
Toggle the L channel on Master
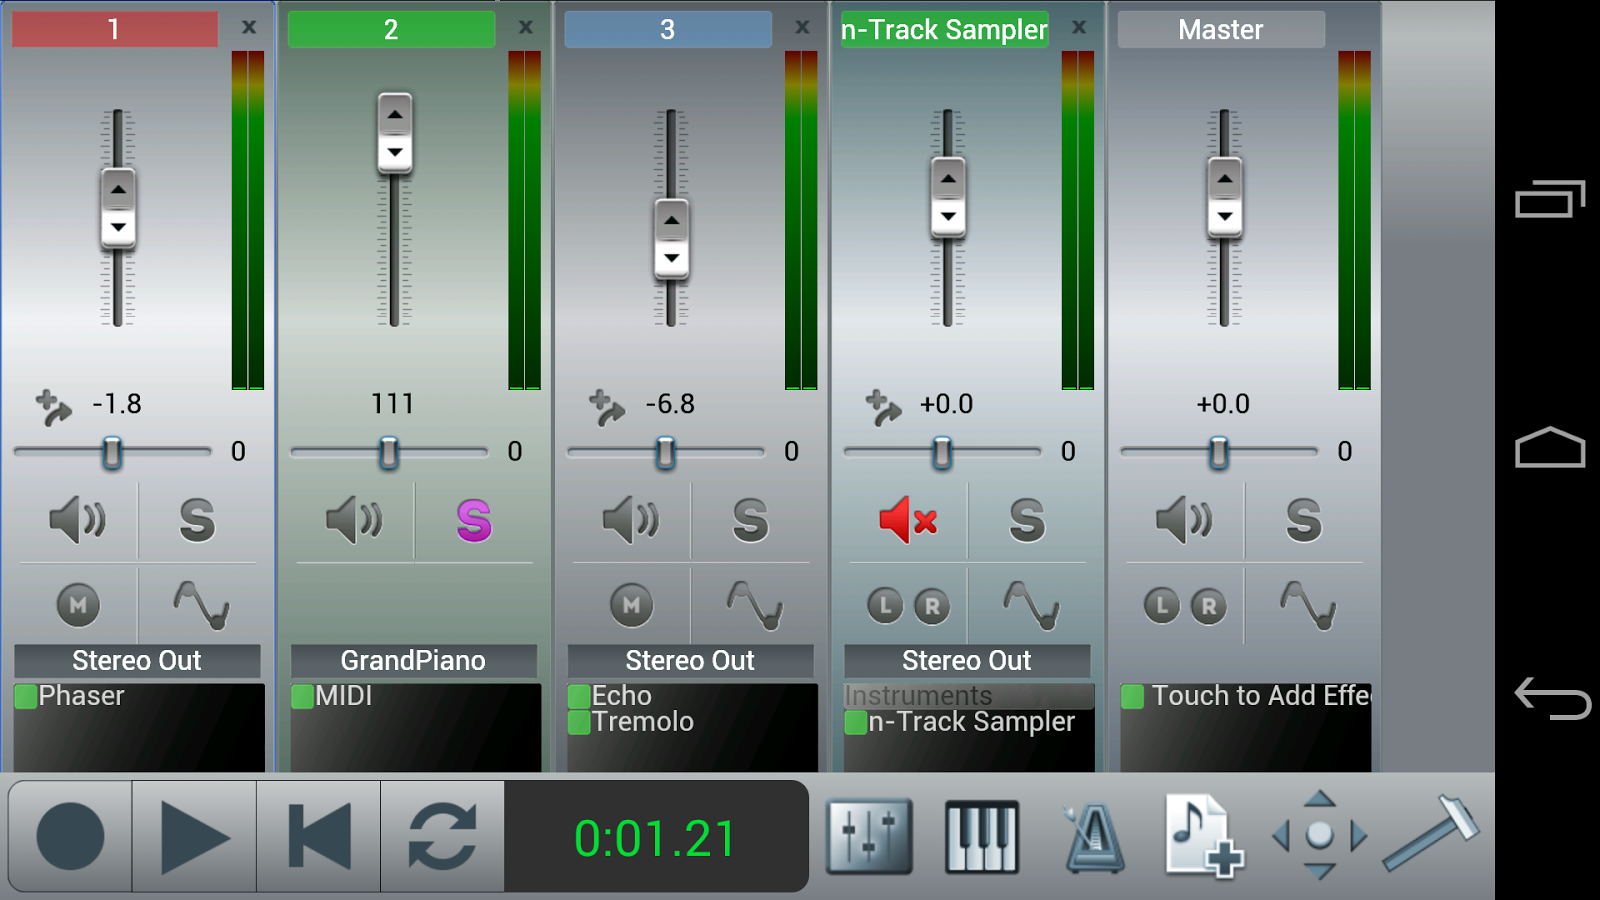click(1162, 605)
